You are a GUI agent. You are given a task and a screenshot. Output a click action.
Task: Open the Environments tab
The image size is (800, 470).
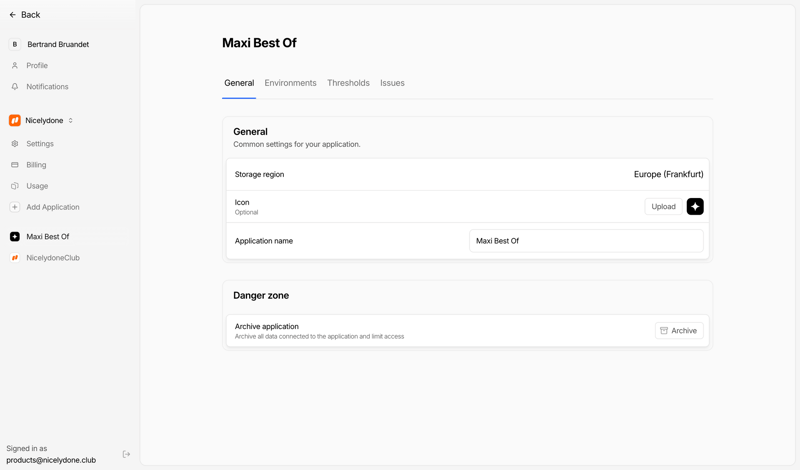tap(290, 83)
